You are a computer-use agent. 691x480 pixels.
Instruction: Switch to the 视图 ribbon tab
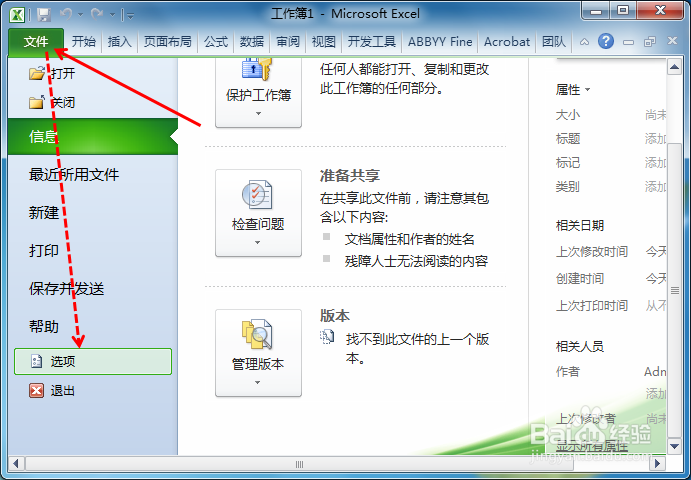[x=323, y=42]
